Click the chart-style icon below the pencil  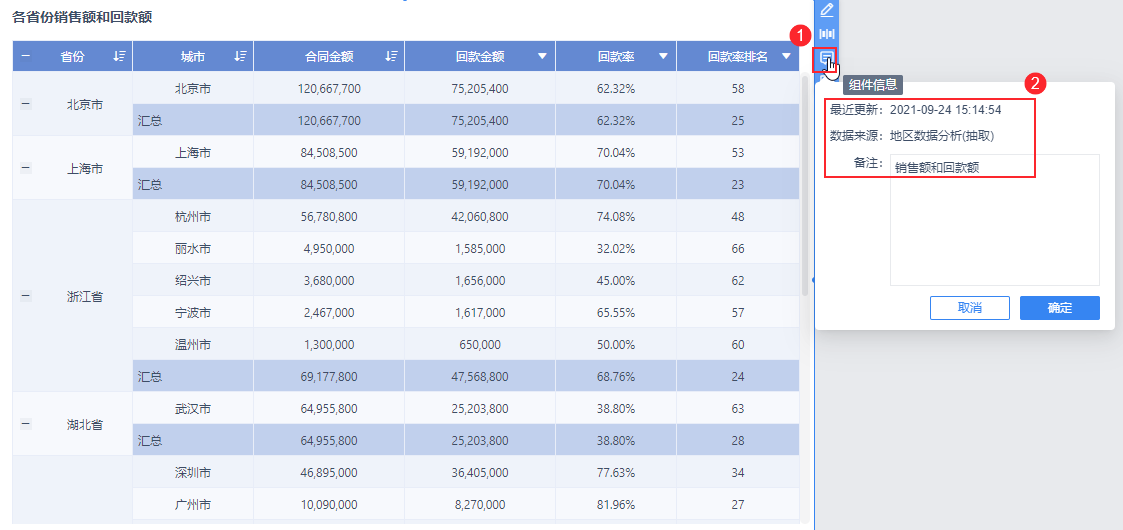click(826, 34)
